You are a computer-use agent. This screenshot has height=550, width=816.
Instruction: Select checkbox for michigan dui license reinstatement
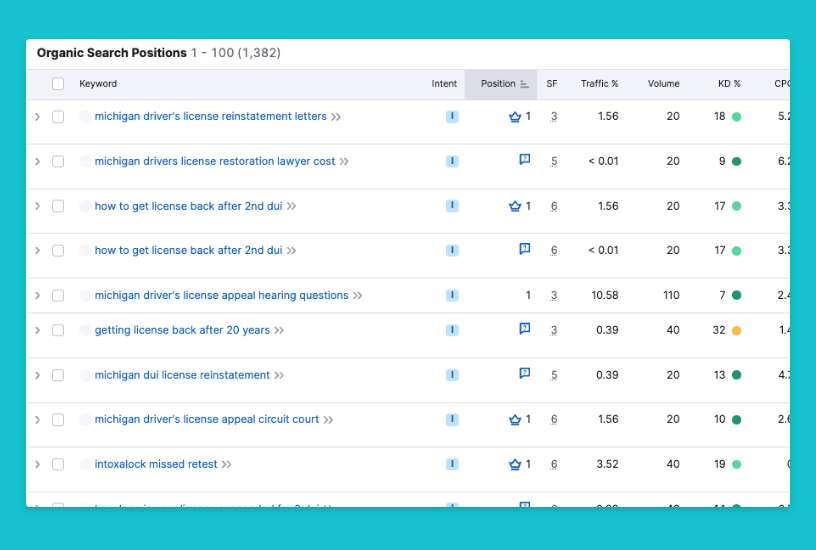click(58, 375)
